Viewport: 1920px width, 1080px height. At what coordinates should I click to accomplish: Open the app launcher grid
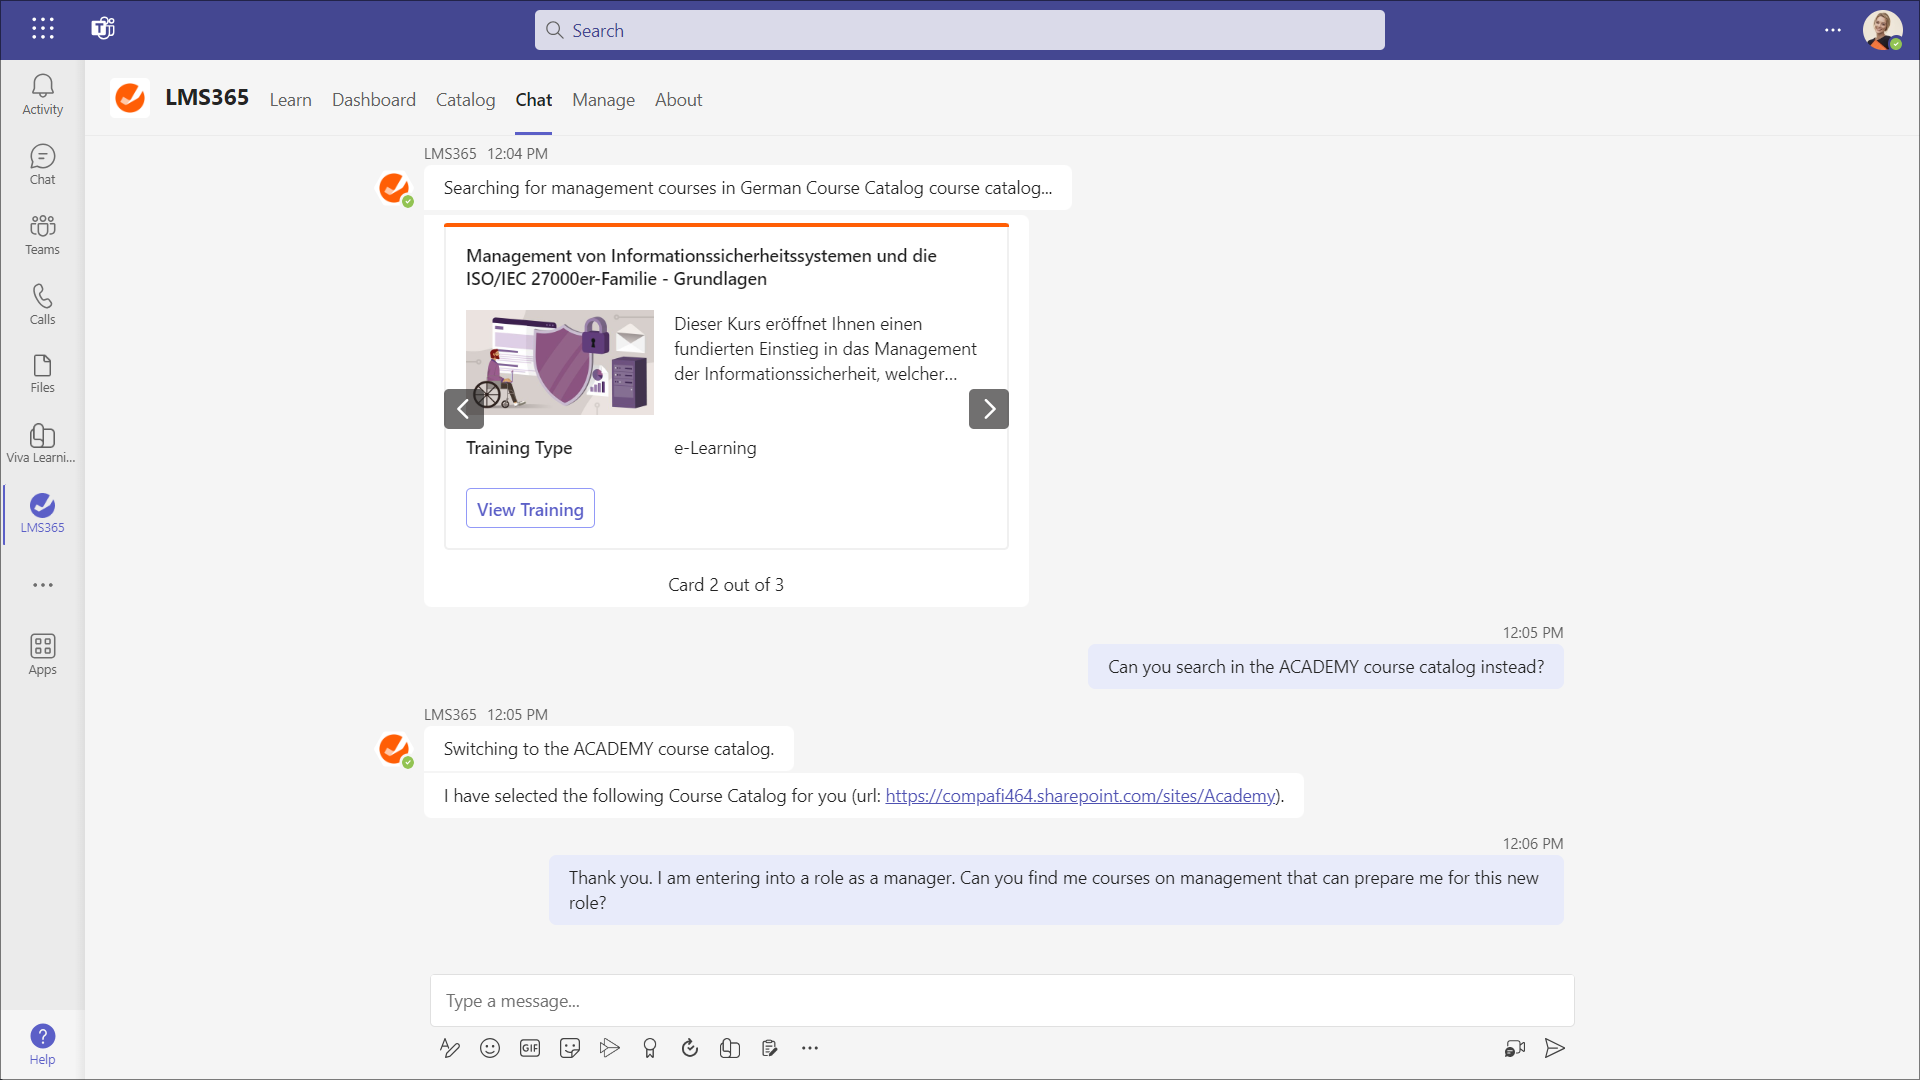(42, 29)
